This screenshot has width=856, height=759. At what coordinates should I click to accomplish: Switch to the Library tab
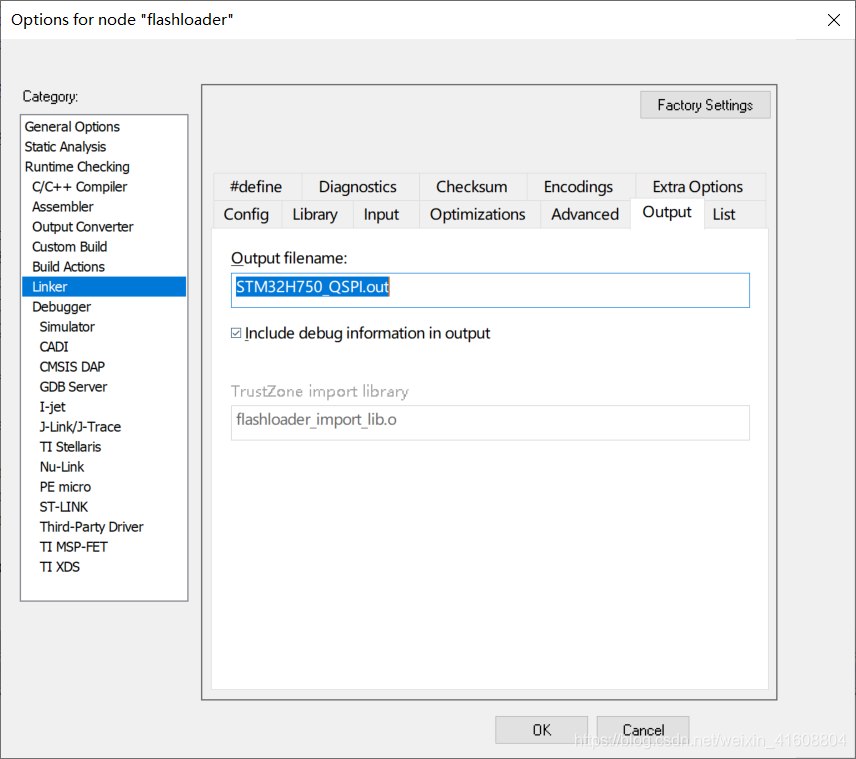(315, 214)
